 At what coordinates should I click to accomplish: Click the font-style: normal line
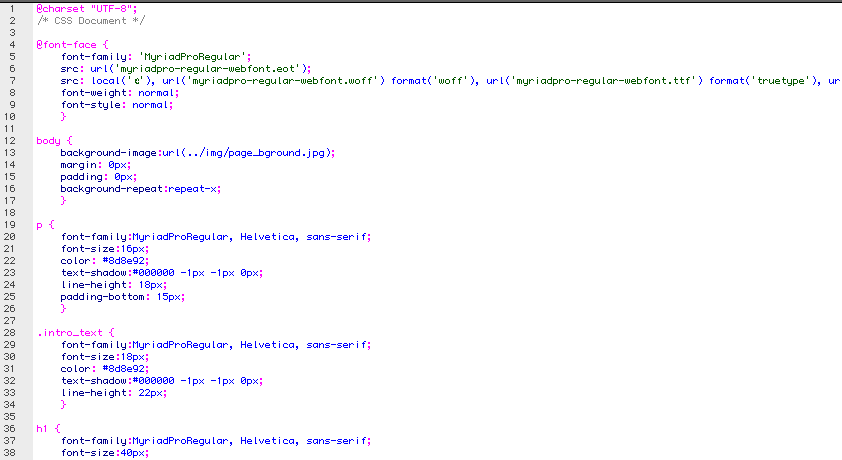117,105
